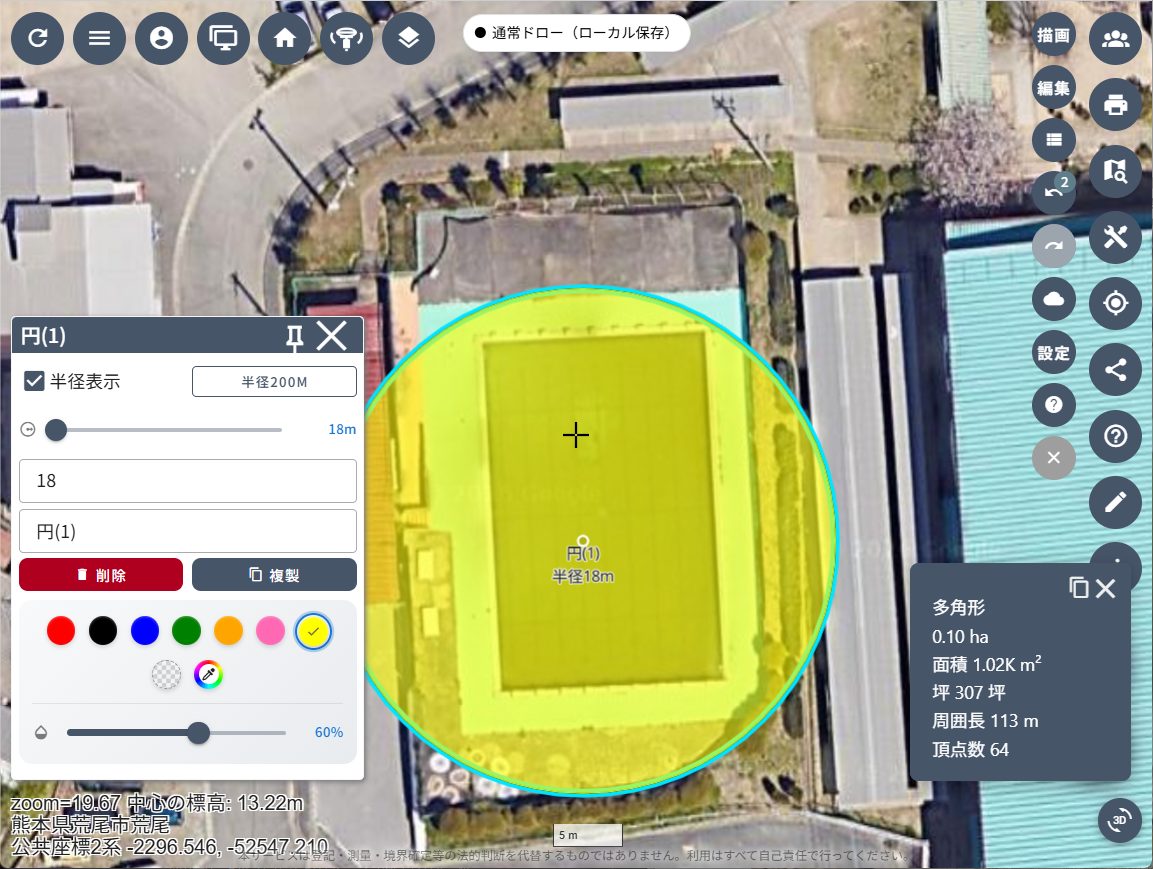Click the print icon
The height and width of the screenshot is (869, 1153).
pyautogui.click(x=1115, y=104)
